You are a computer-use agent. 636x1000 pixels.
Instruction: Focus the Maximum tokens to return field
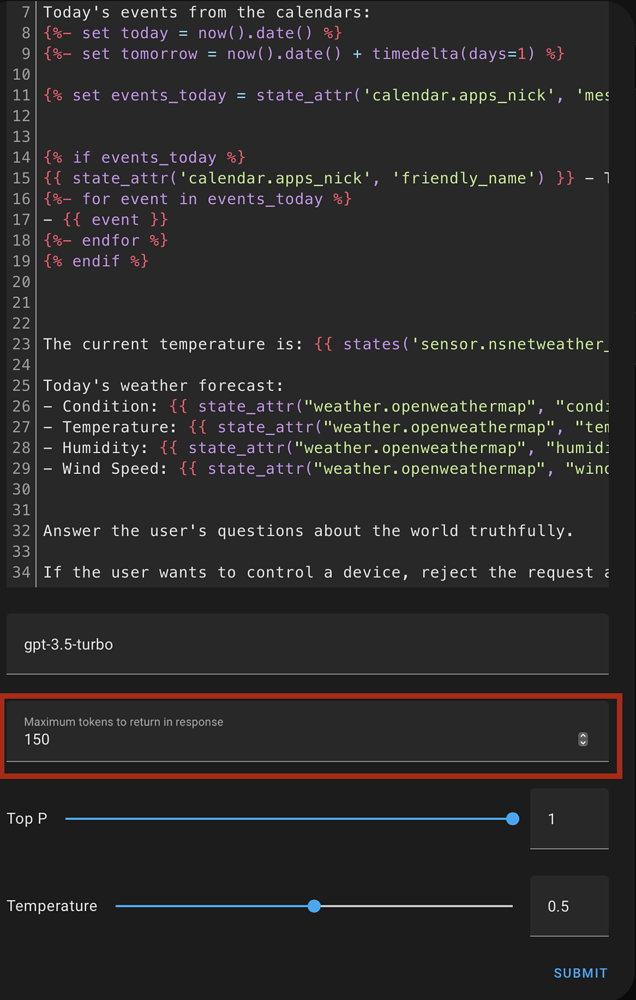[307, 732]
